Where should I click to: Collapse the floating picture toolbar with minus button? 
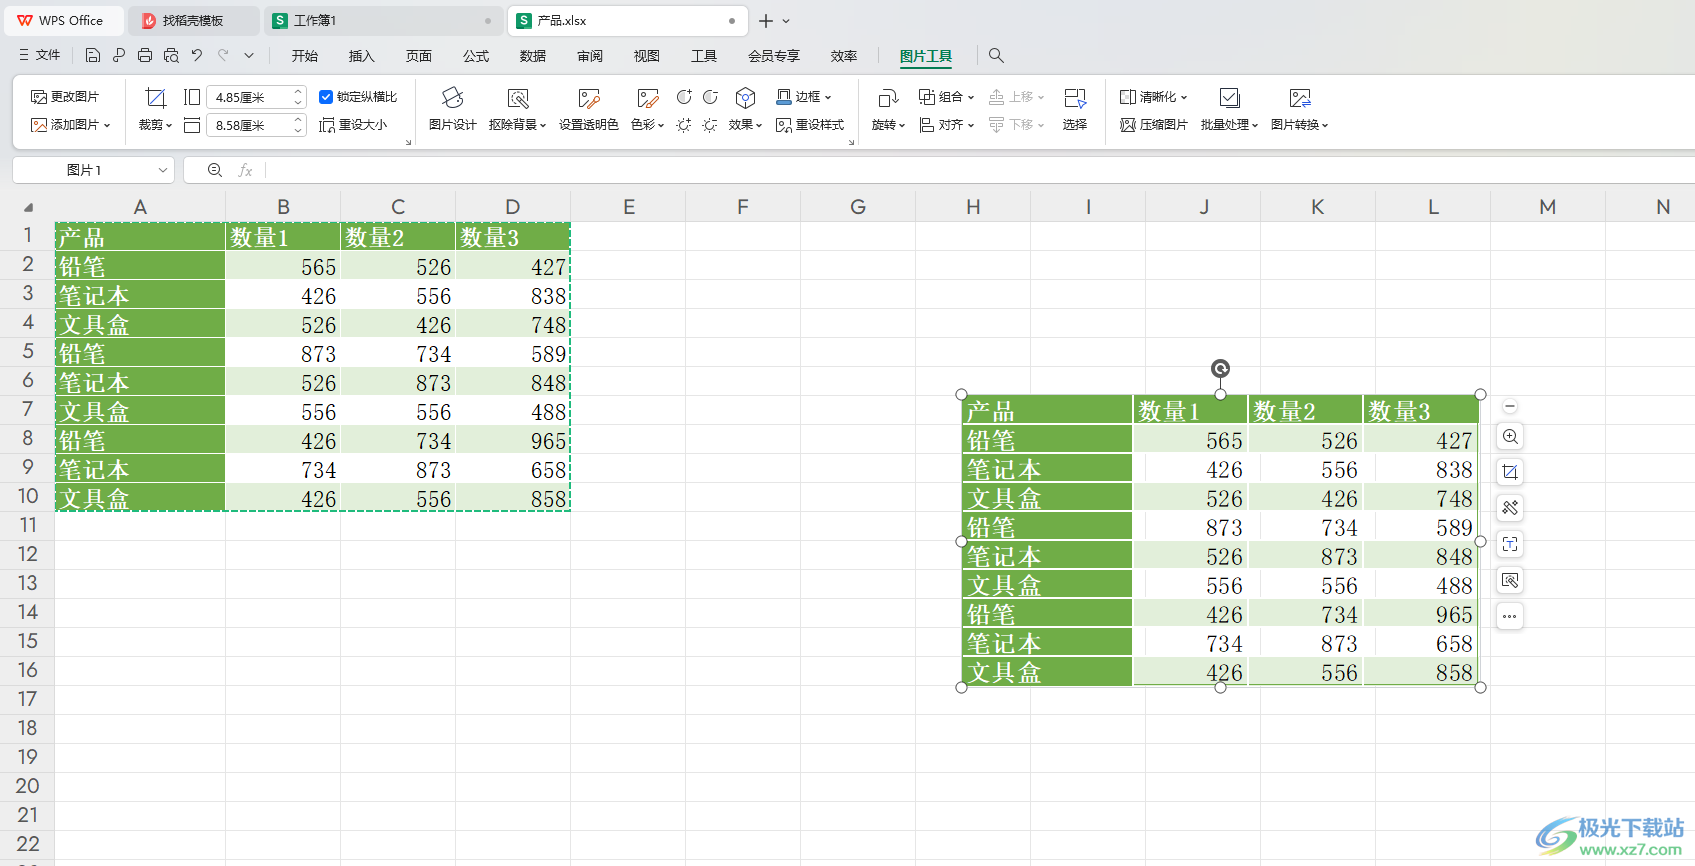coord(1510,406)
